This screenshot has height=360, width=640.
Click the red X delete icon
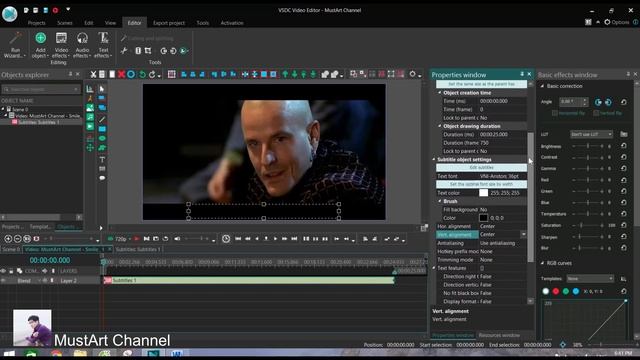(121, 74)
